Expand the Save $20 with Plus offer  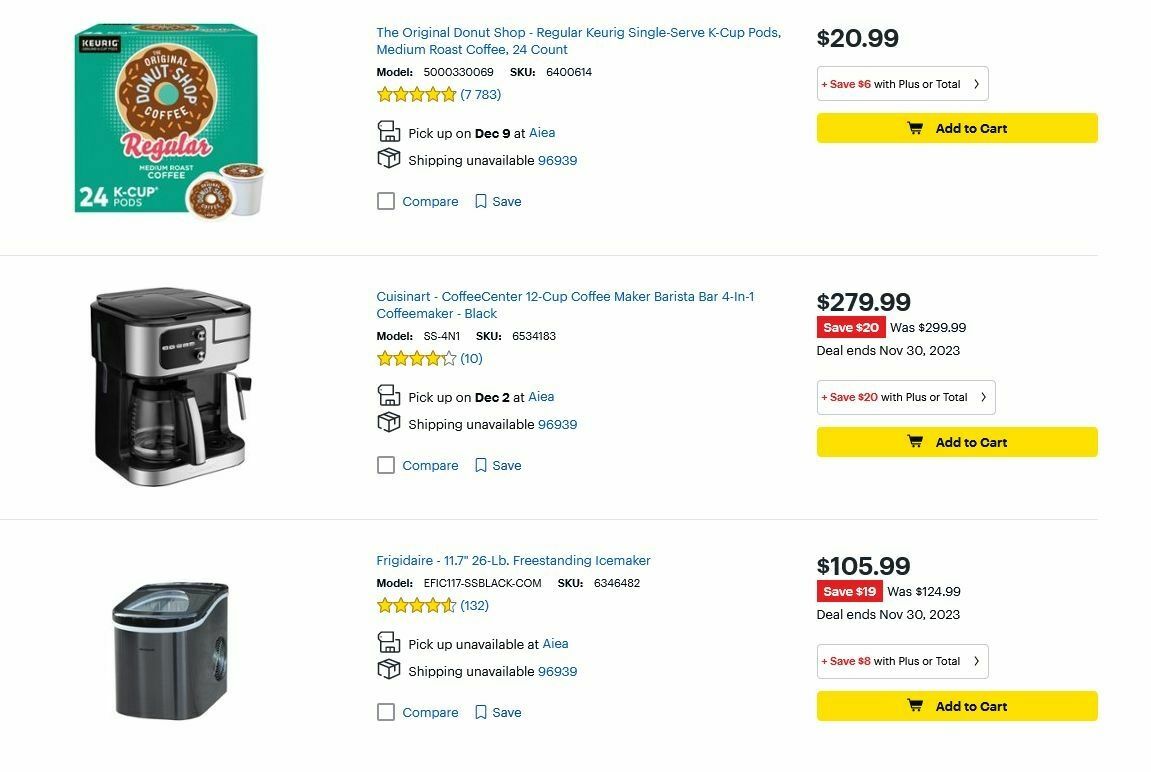click(905, 397)
